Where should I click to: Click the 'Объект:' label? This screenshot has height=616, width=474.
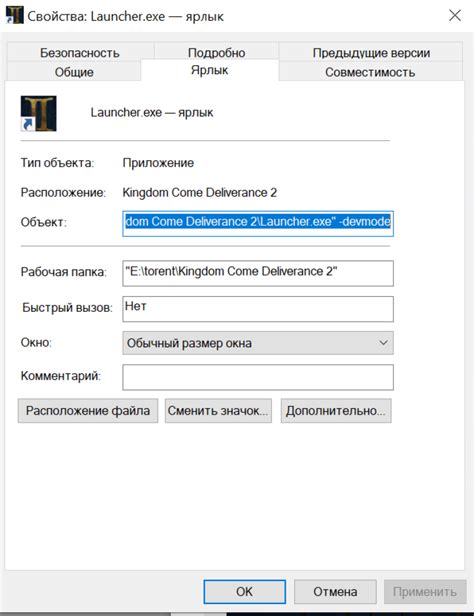tap(44, 222)
